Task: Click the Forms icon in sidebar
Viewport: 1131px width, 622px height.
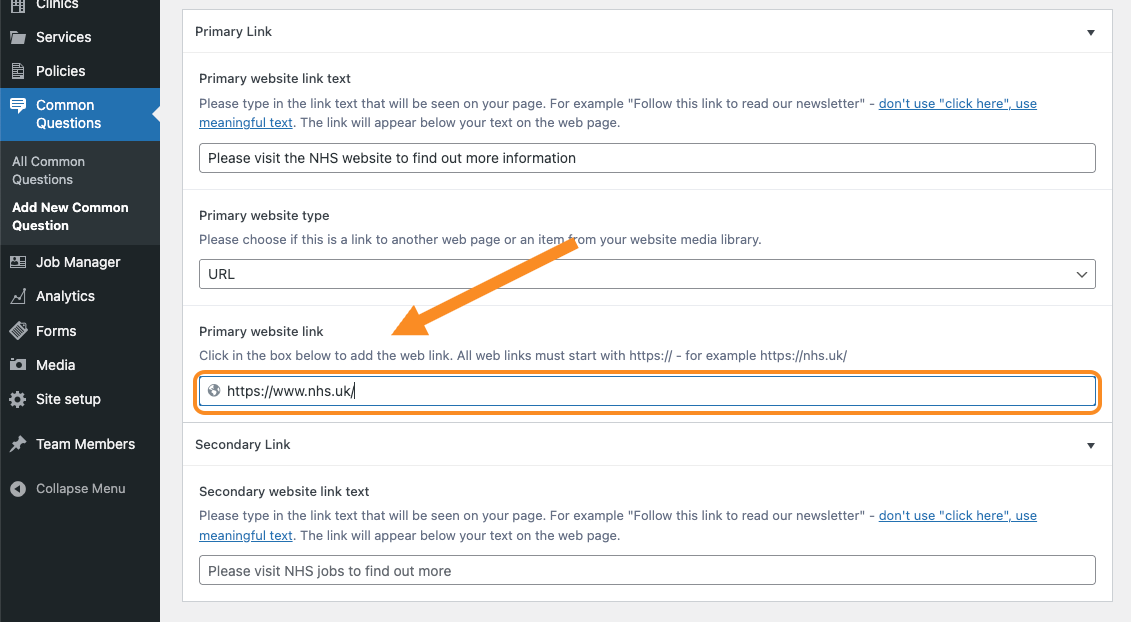Action: pyautogui.click(x=18, y=330)
